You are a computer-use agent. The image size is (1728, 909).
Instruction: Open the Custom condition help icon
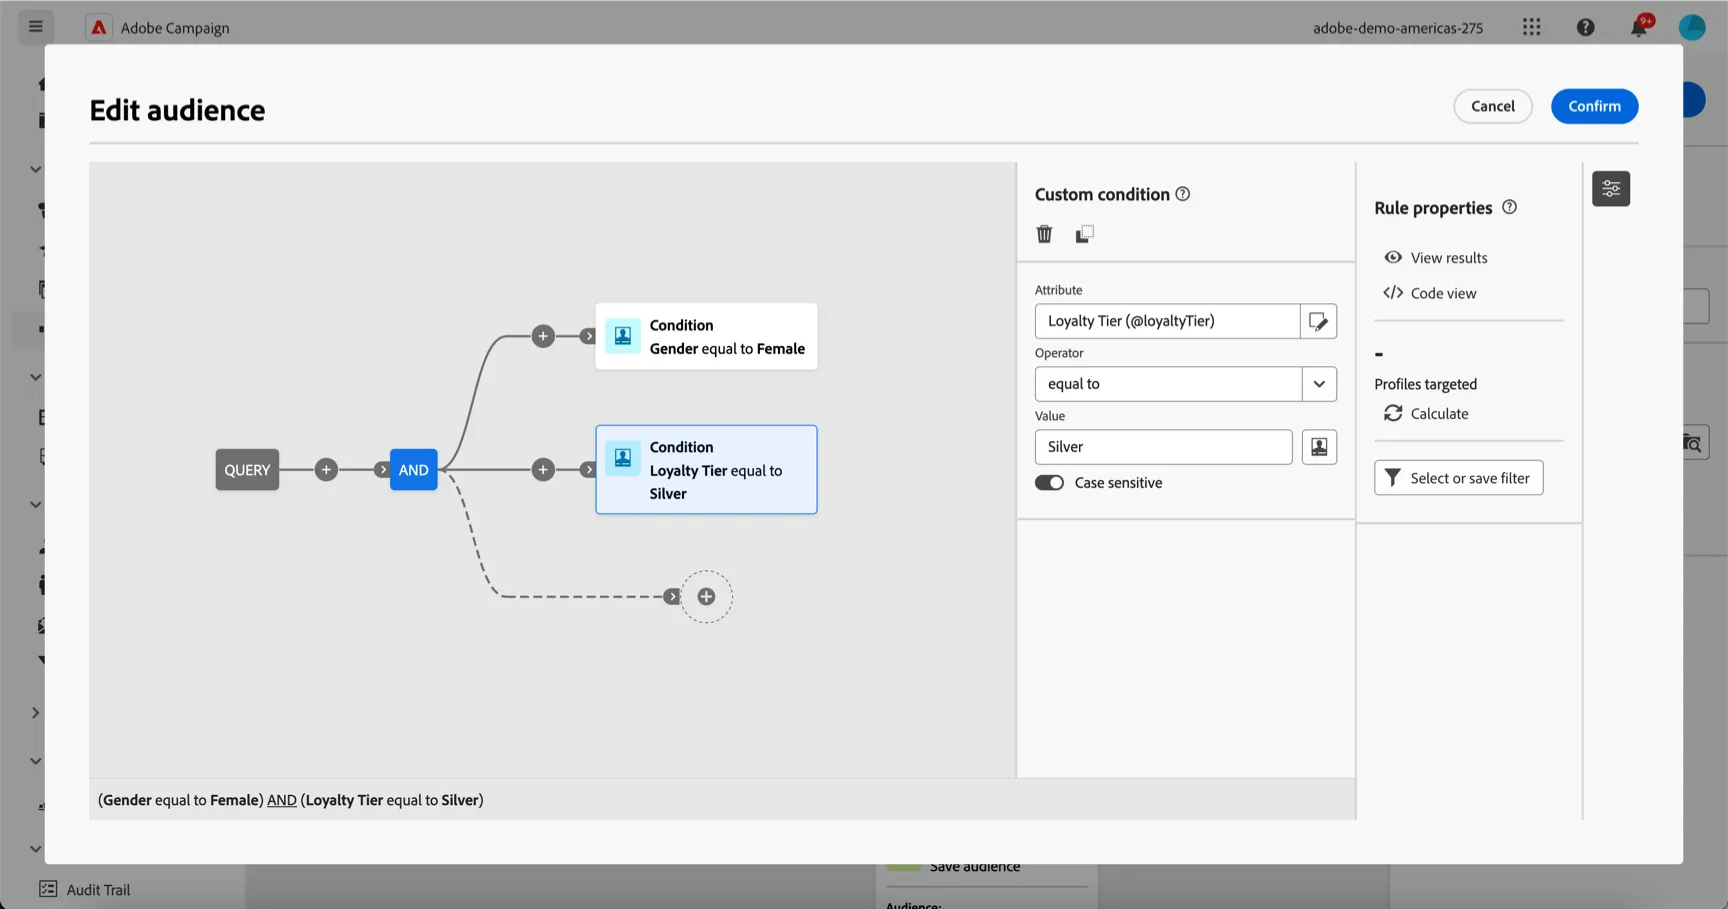coord(1183,194)
